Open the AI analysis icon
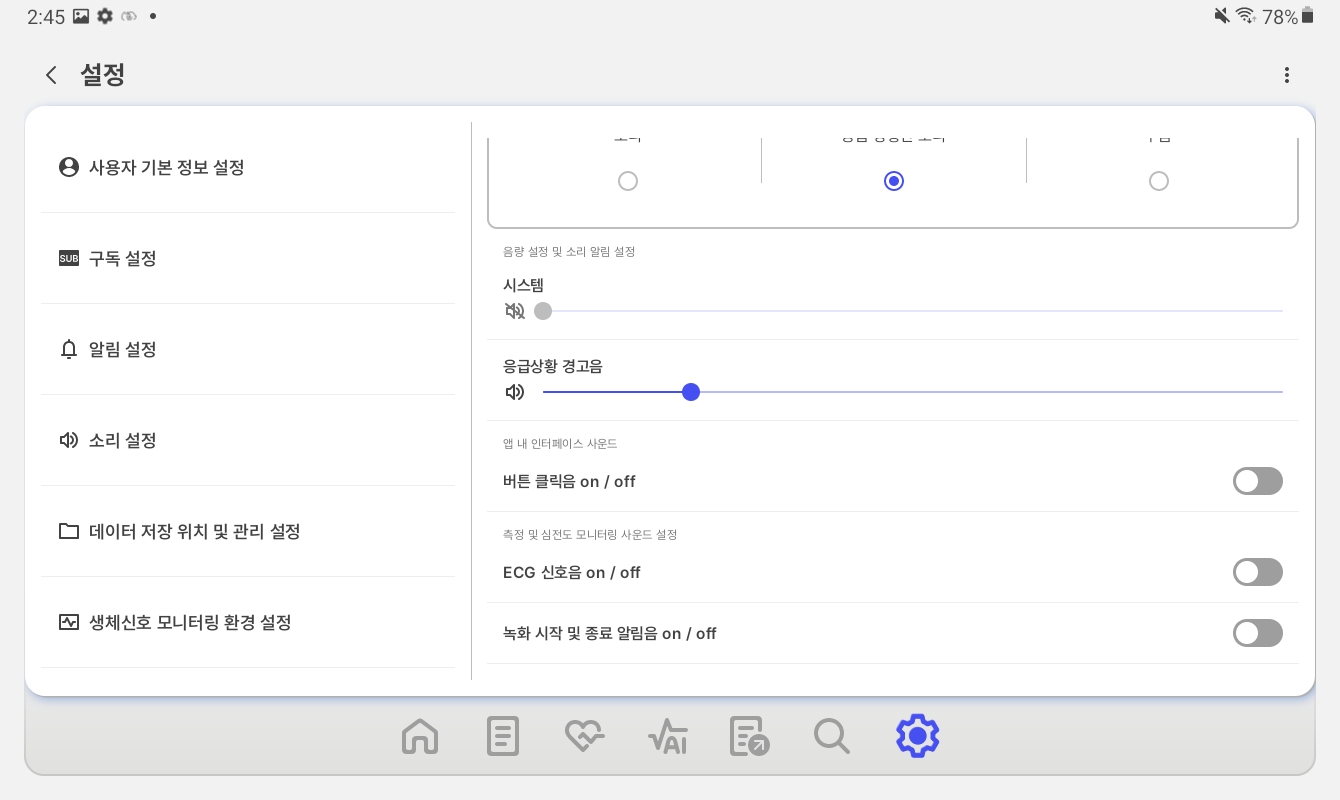 [668, 737]
